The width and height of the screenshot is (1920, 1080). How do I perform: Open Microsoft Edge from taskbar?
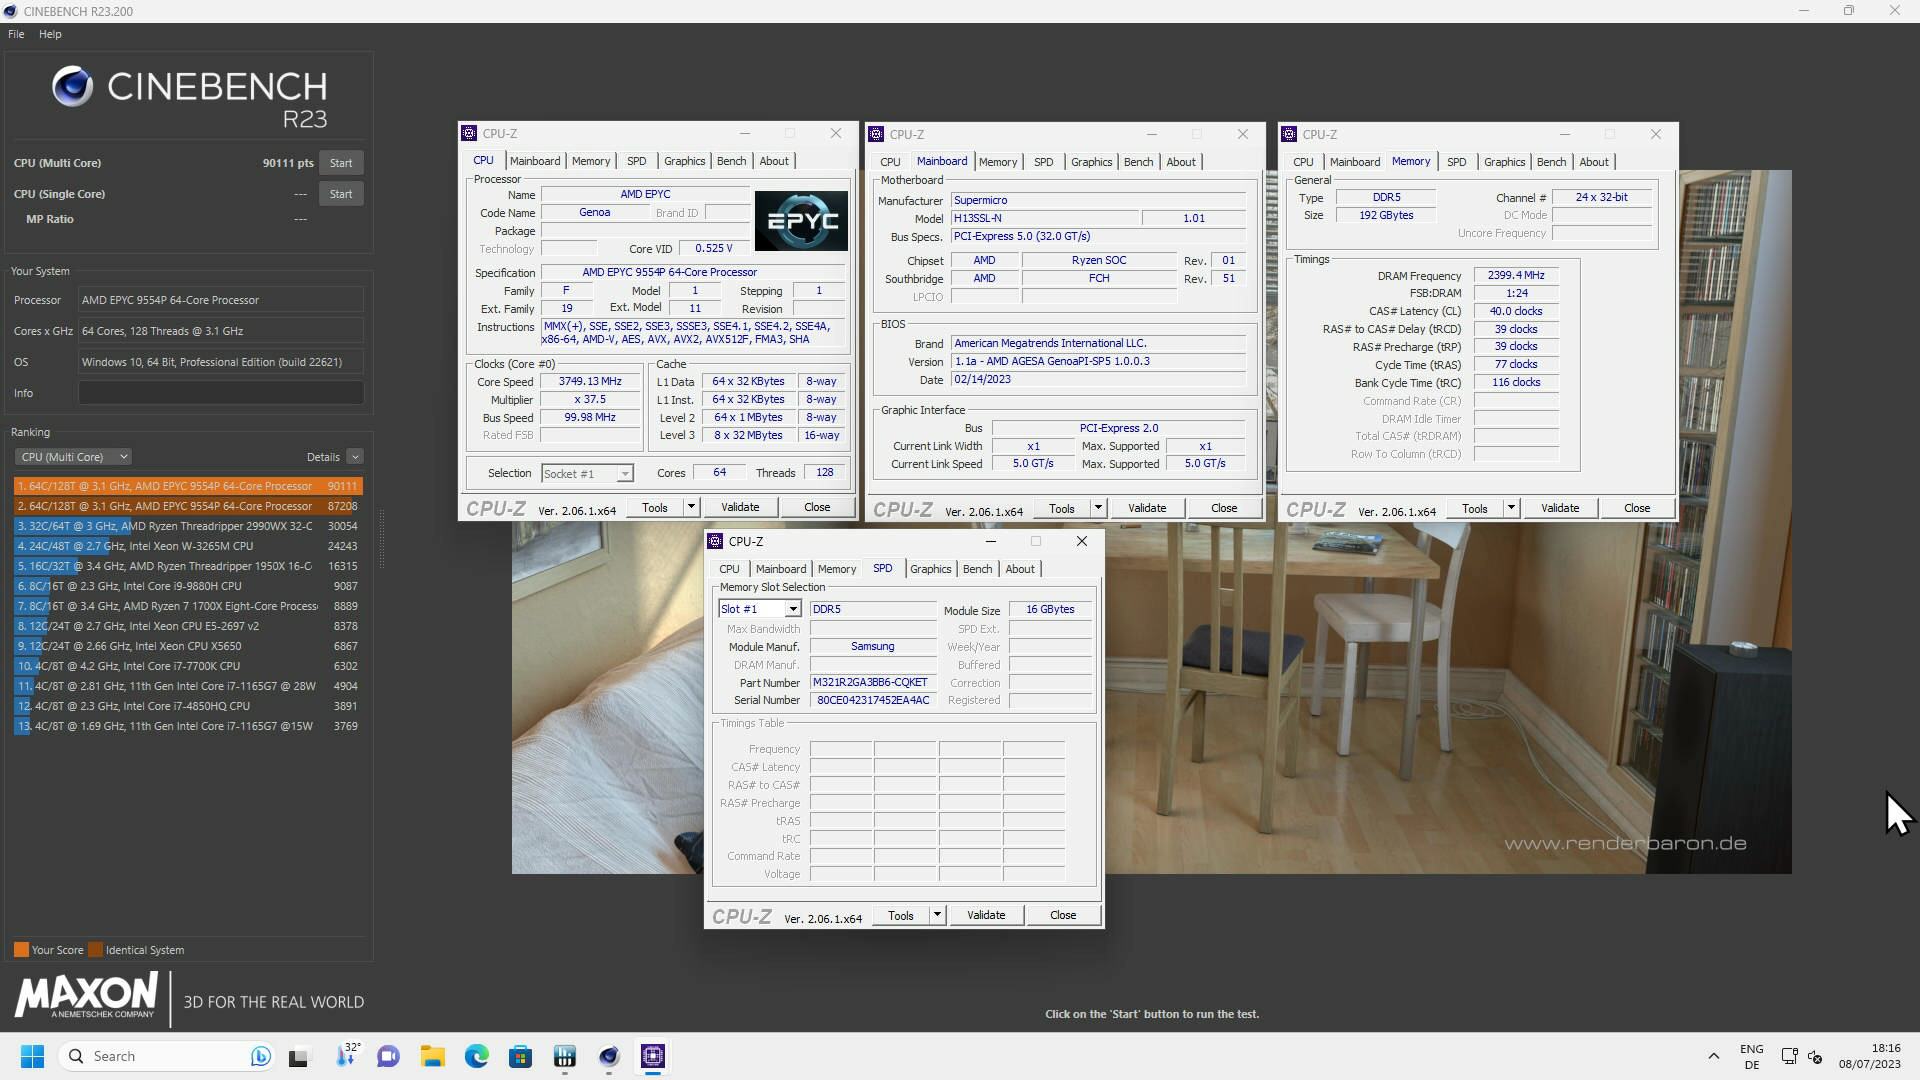point(476,1056)
